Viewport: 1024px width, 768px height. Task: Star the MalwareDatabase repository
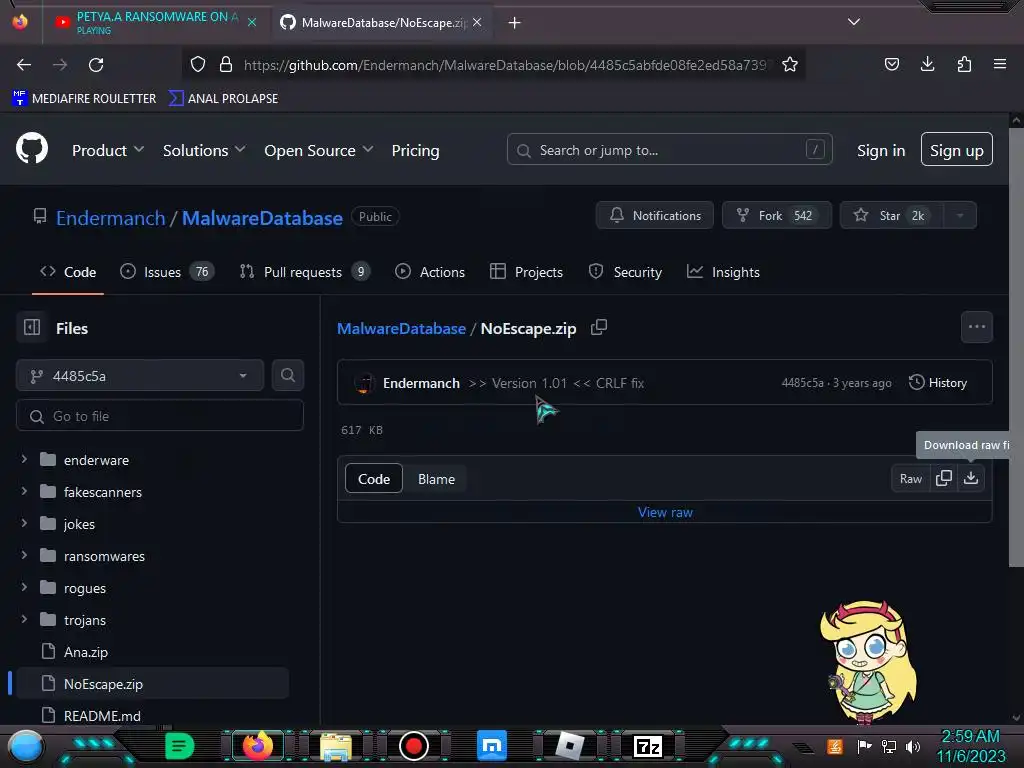coord(892,216)
